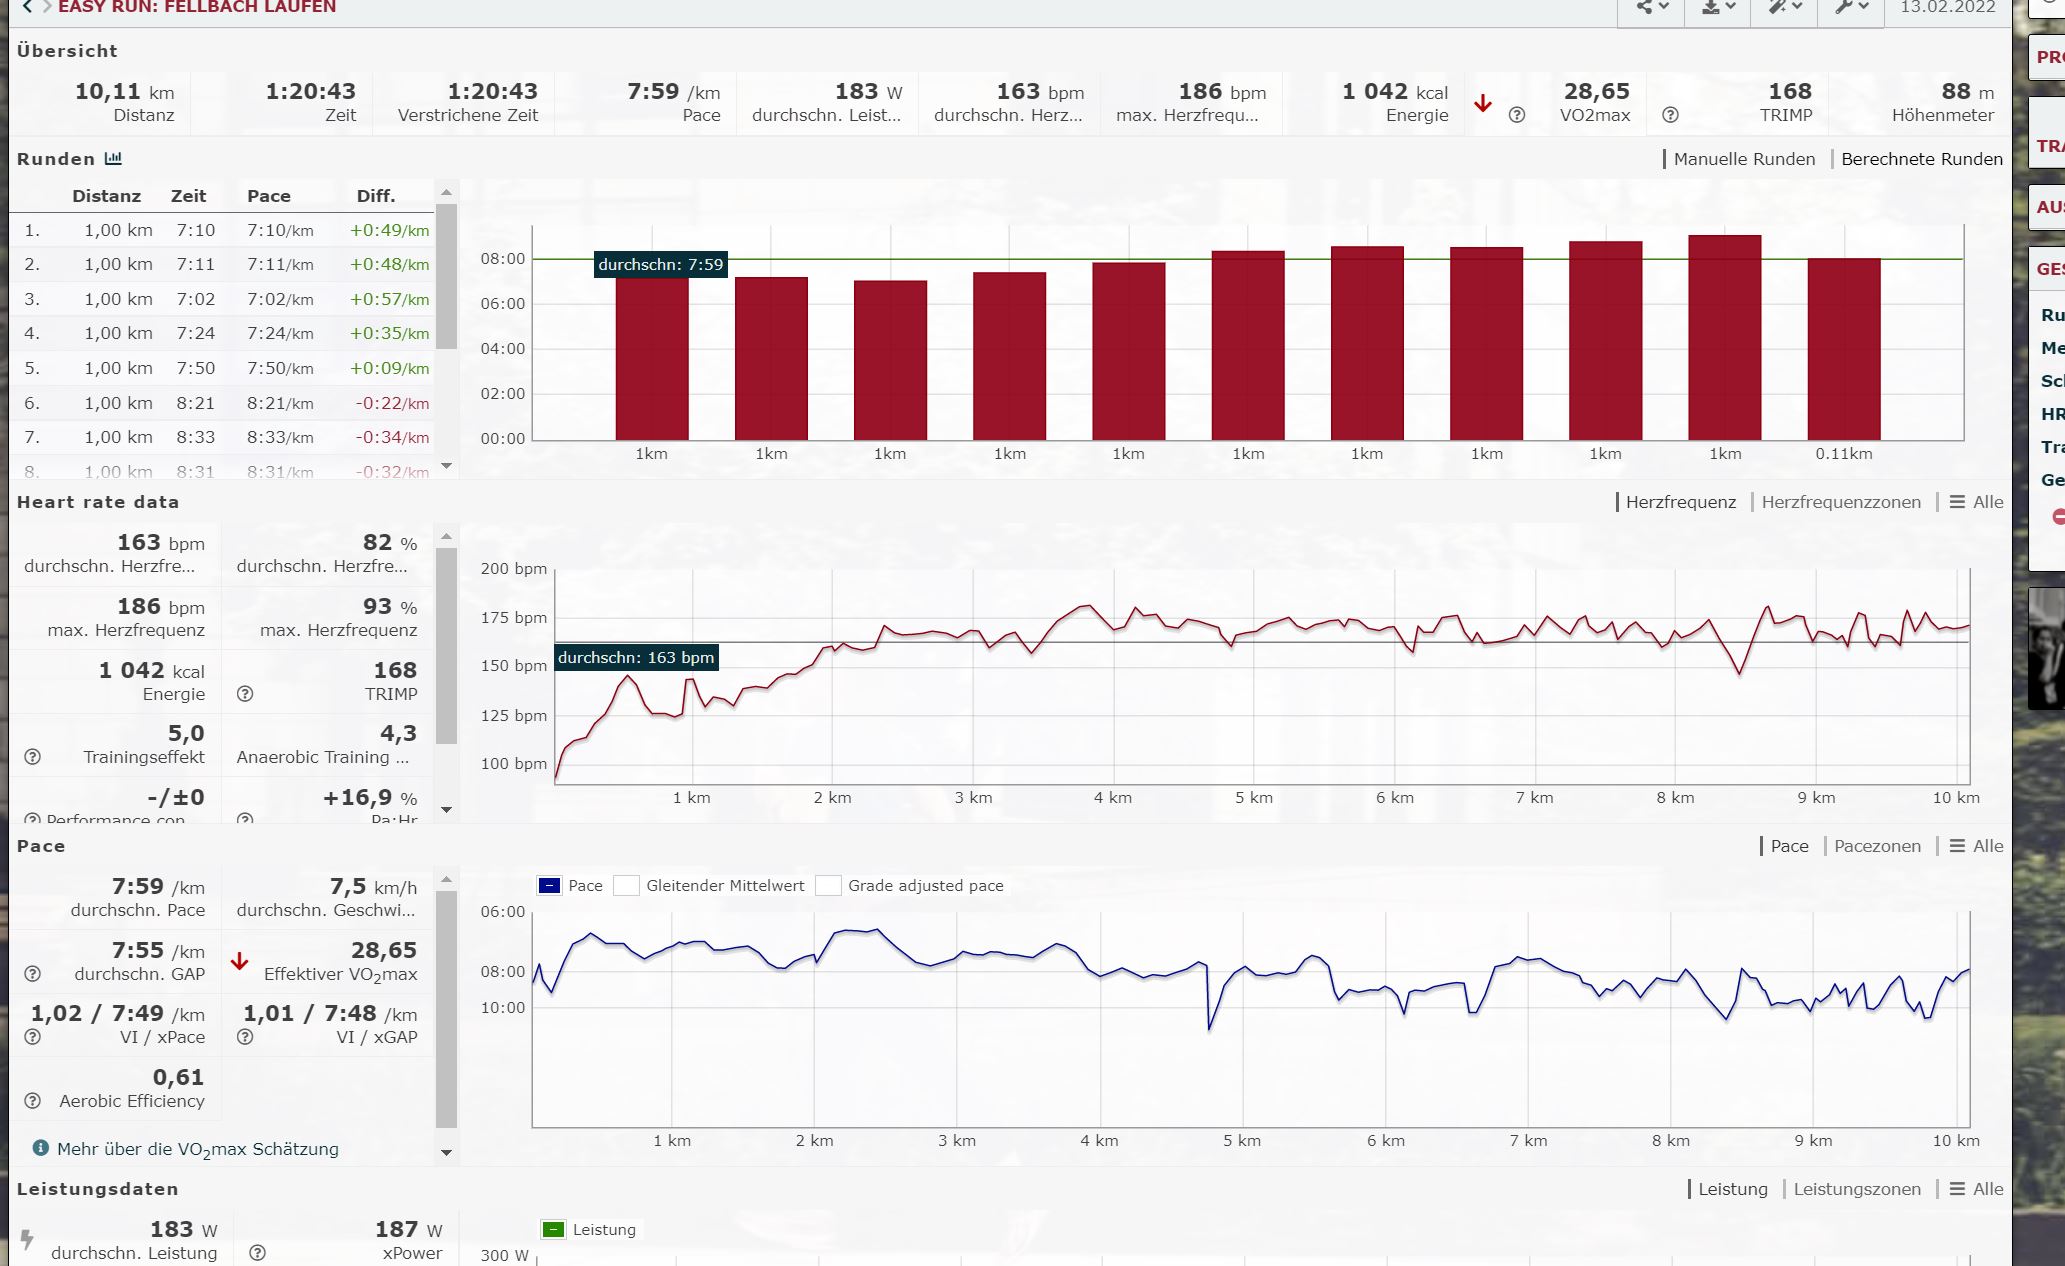Click the help icon beside TRIMP in overview
This screenshot has height=1266, width=2065.
point(1670,115)
